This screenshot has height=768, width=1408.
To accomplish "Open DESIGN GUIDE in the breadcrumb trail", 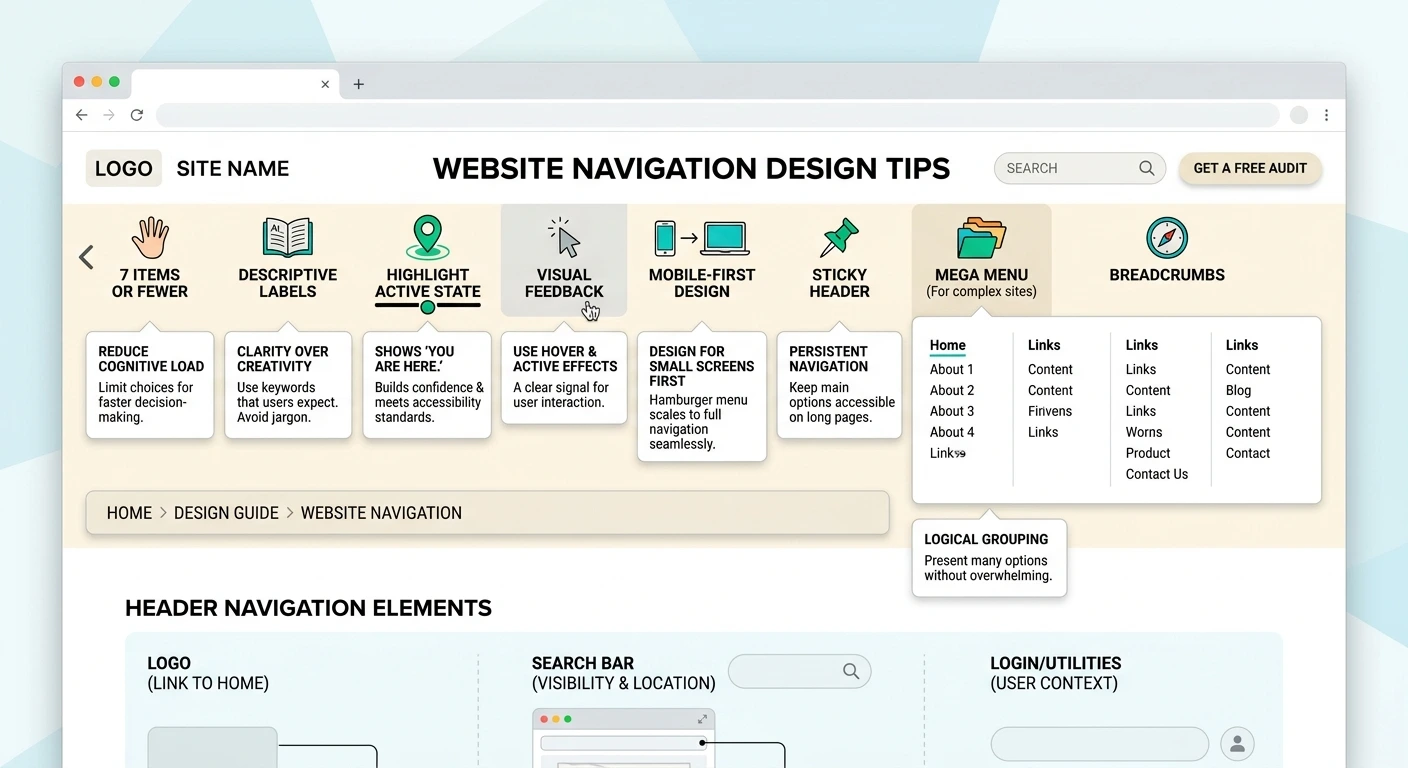I will 226,513.
